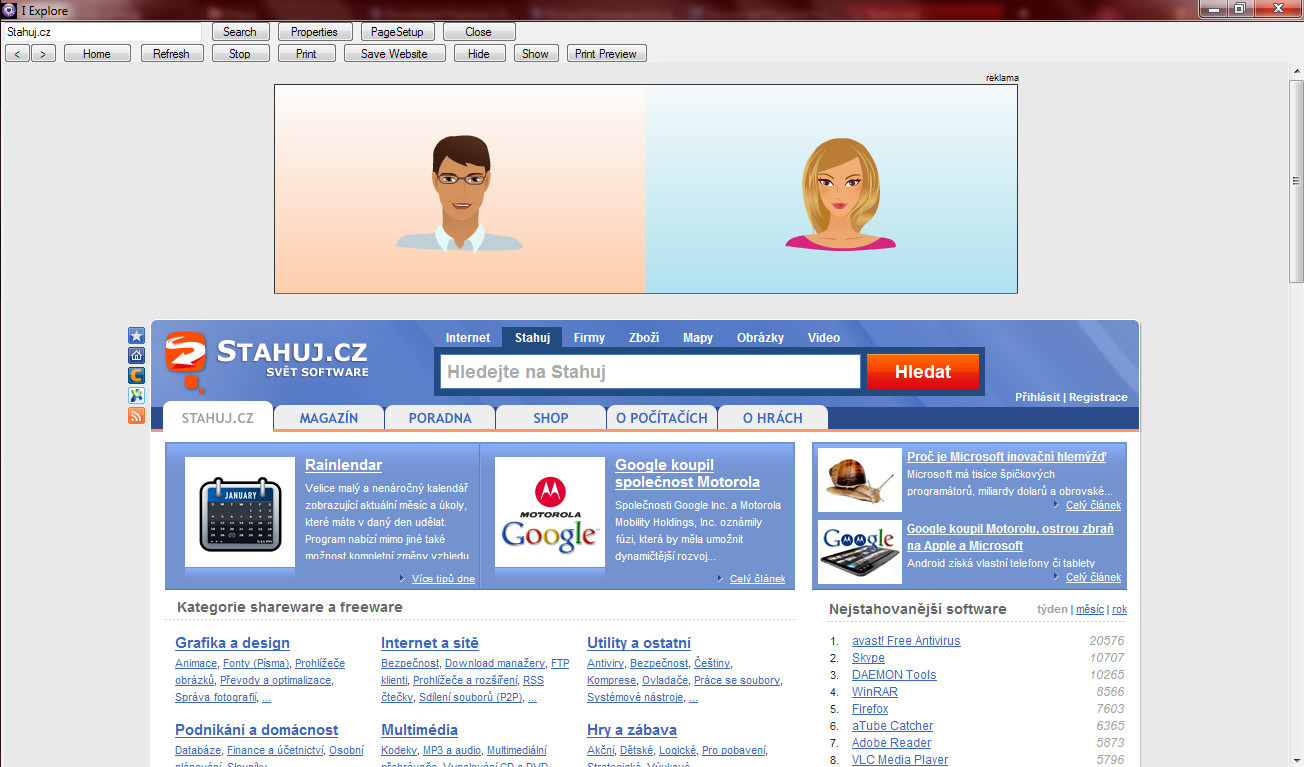Image resolution: width=1304 pixels, height=767 pixels.
Task: Open Google koupil společnost Motorola headline
Action: pyautogui.click(x=688, y=473)
